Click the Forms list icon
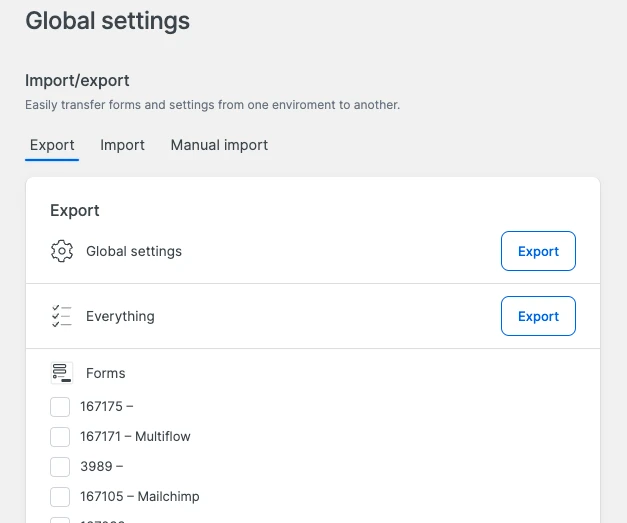This screenshot has height=523, width=627. pyautogui.click(x=62, y=373)
